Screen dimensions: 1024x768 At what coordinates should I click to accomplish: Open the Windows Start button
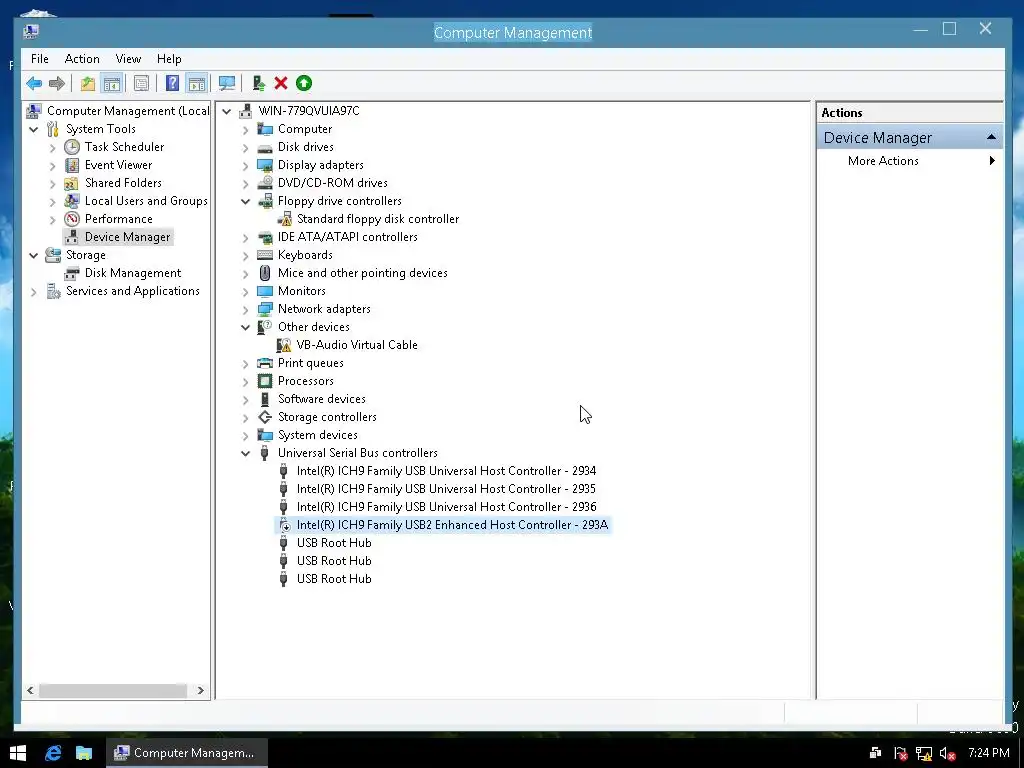click(18, 753)
